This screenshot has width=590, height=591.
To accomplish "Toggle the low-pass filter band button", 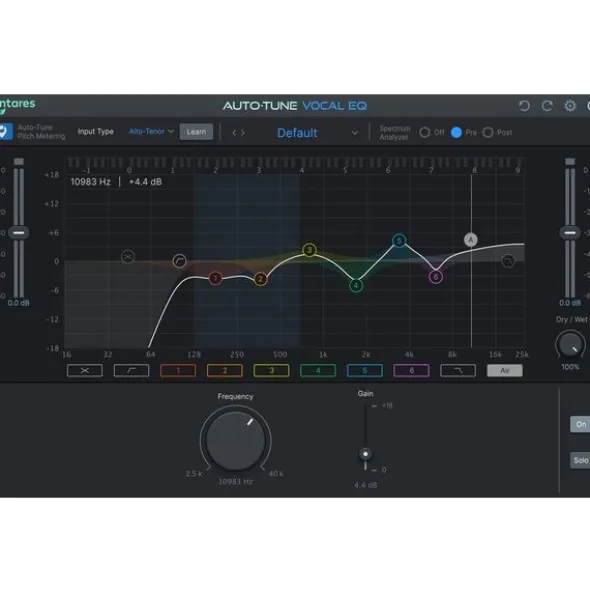I will coord(458,371).
